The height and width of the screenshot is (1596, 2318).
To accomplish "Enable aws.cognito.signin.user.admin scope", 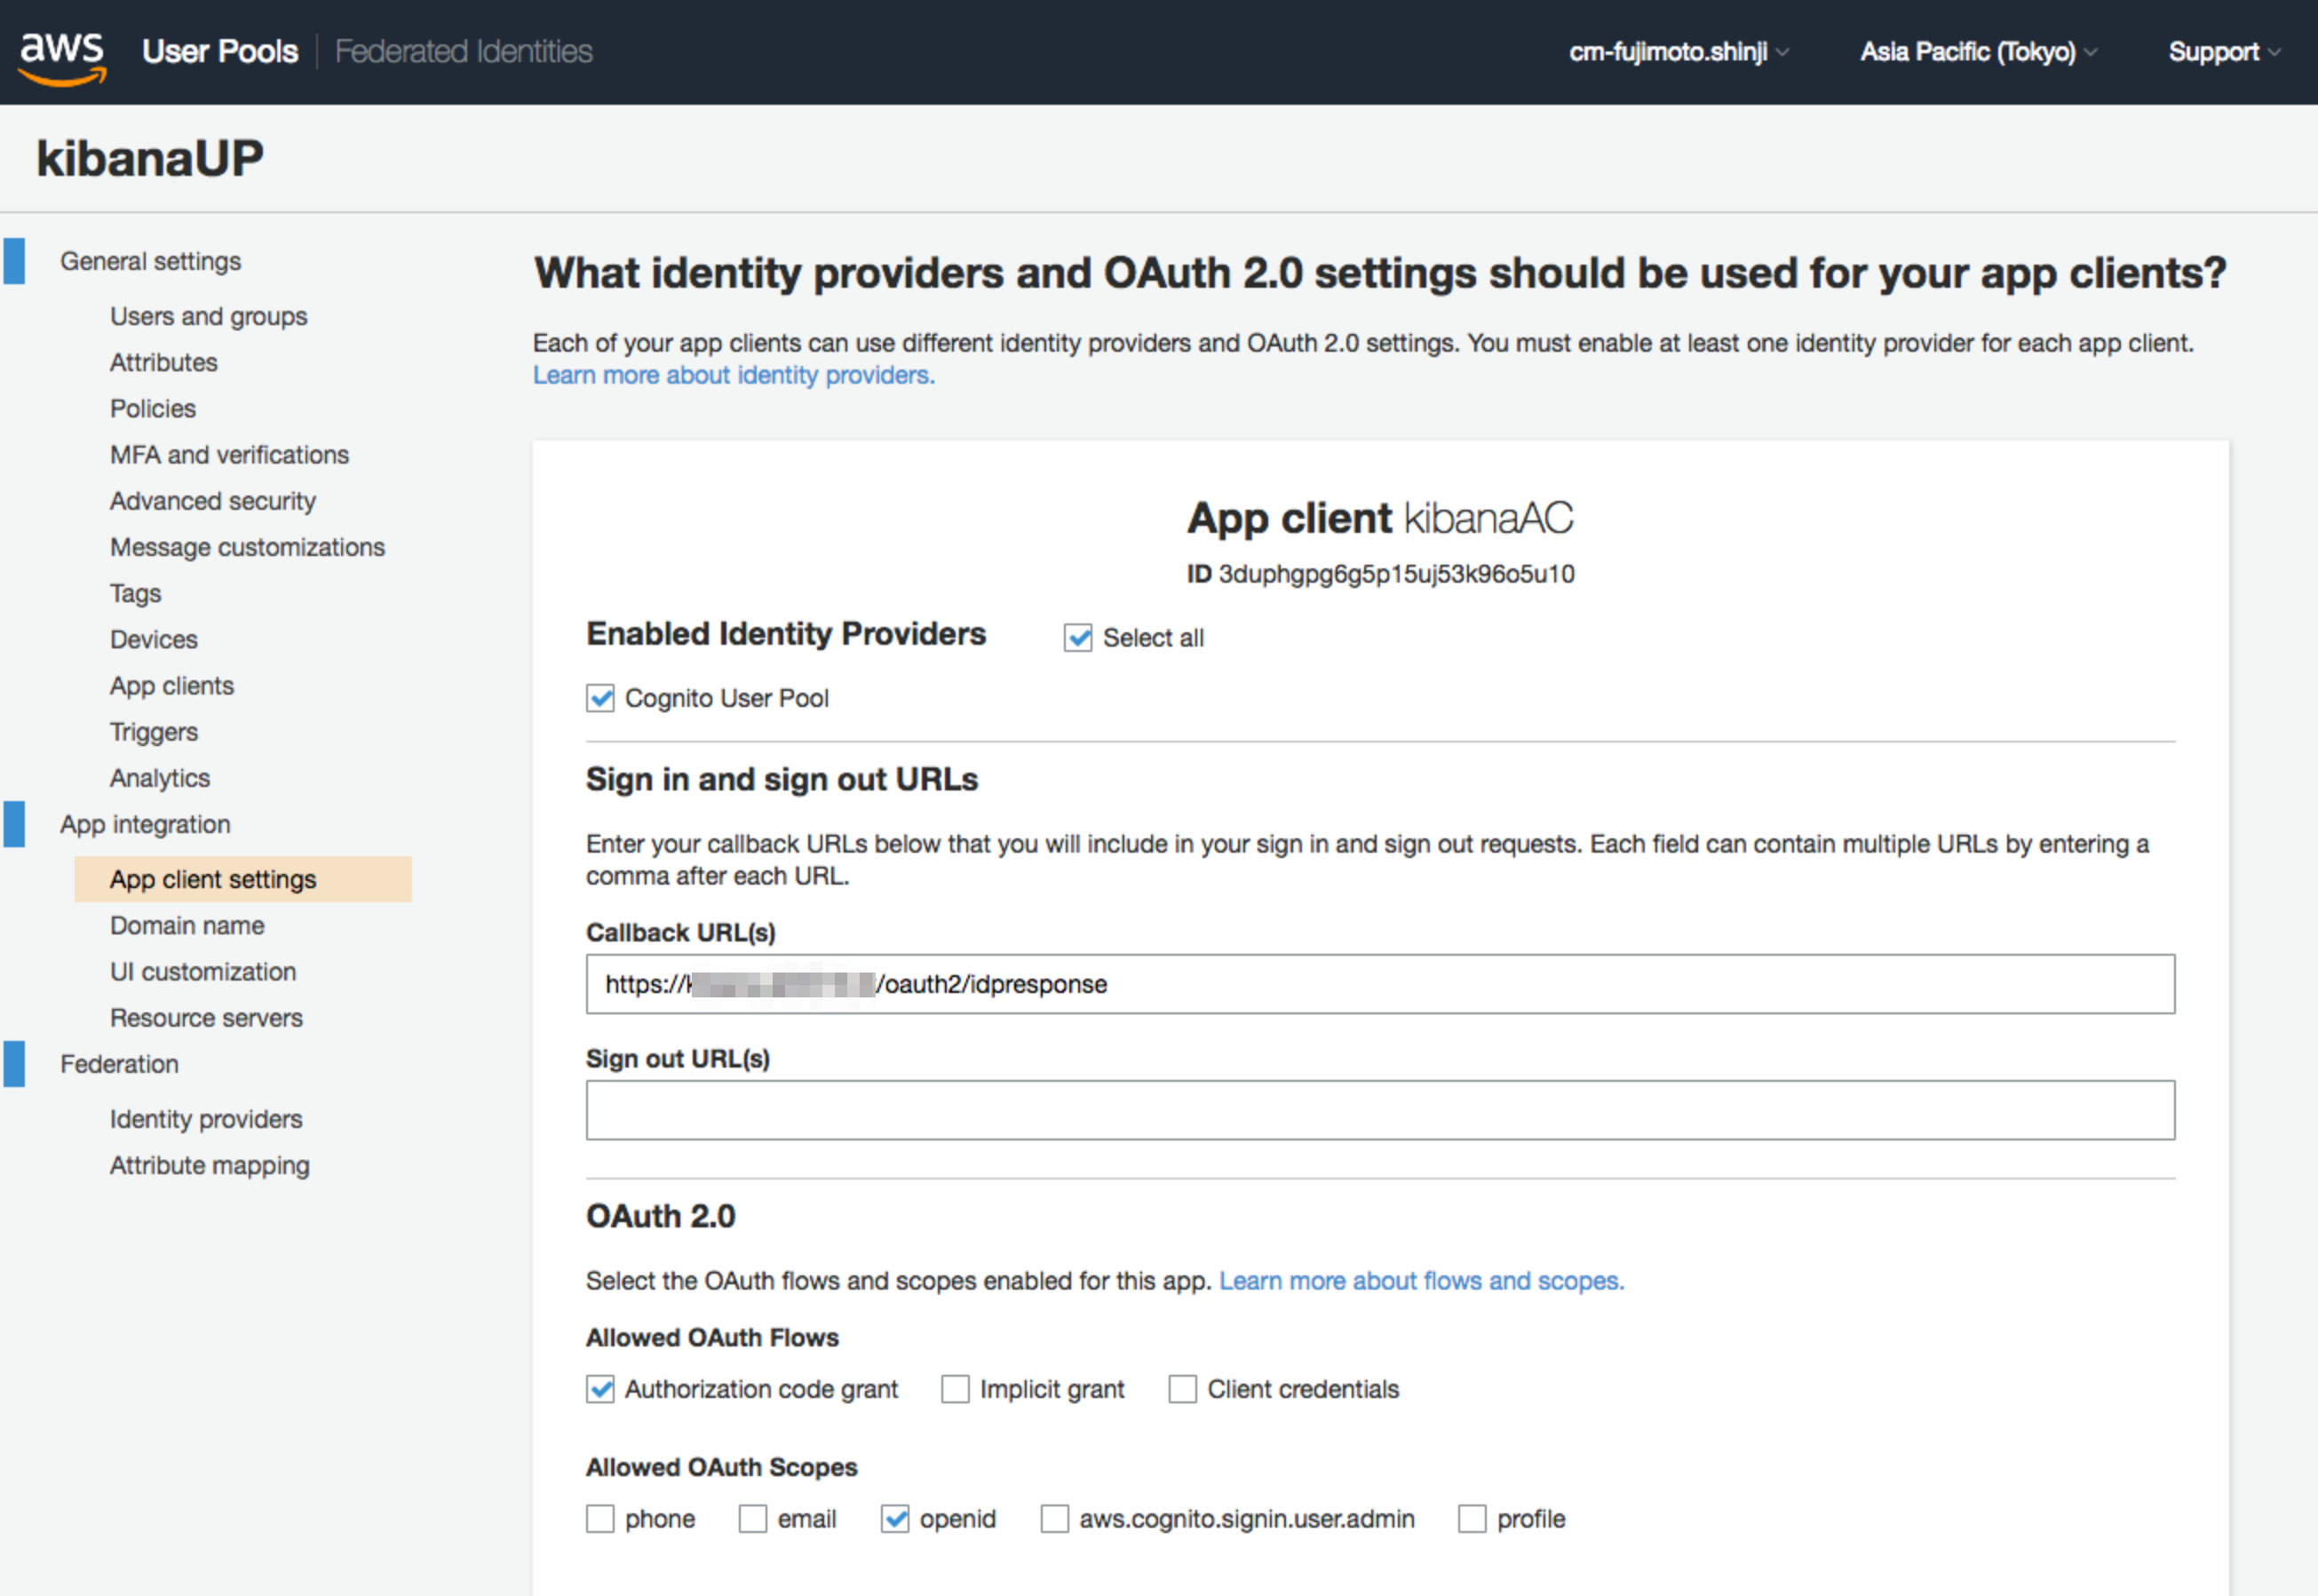I will tap(1054, 1519).
